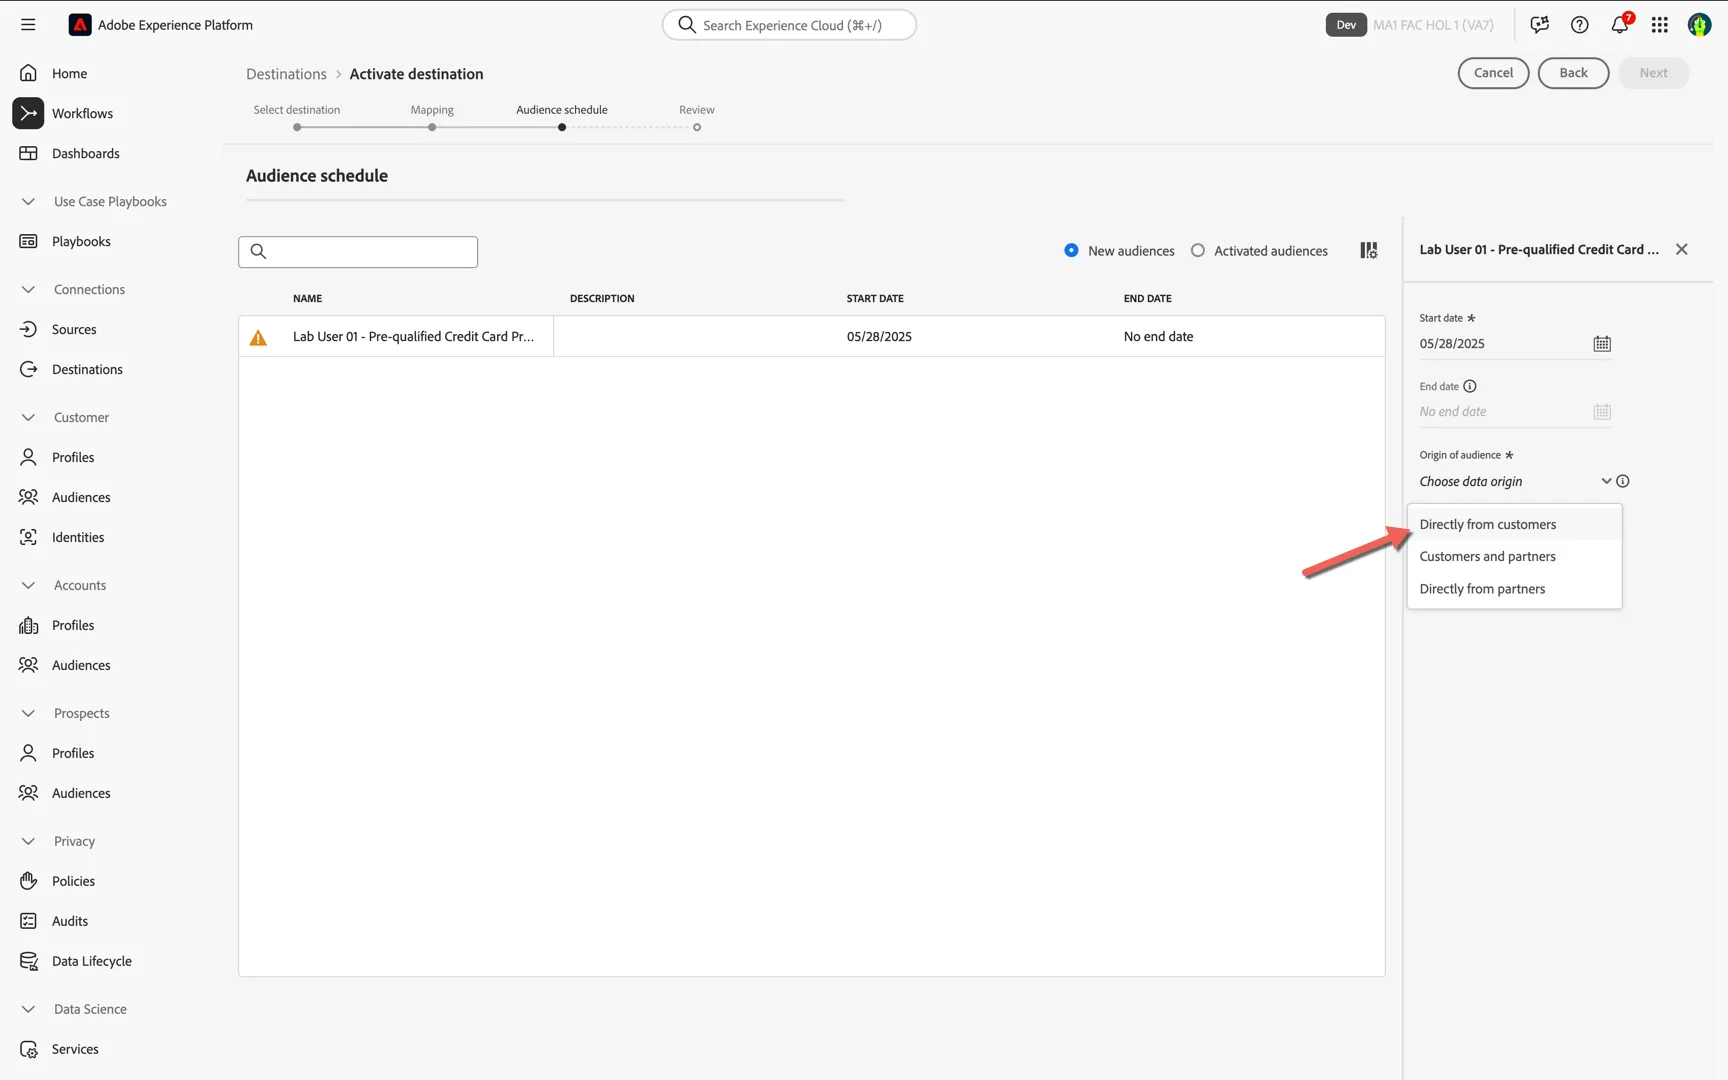Select the Activated audiences radio button
Image resolution: width=1728 pixels, height=1080 pixels.
[1198, 251]
